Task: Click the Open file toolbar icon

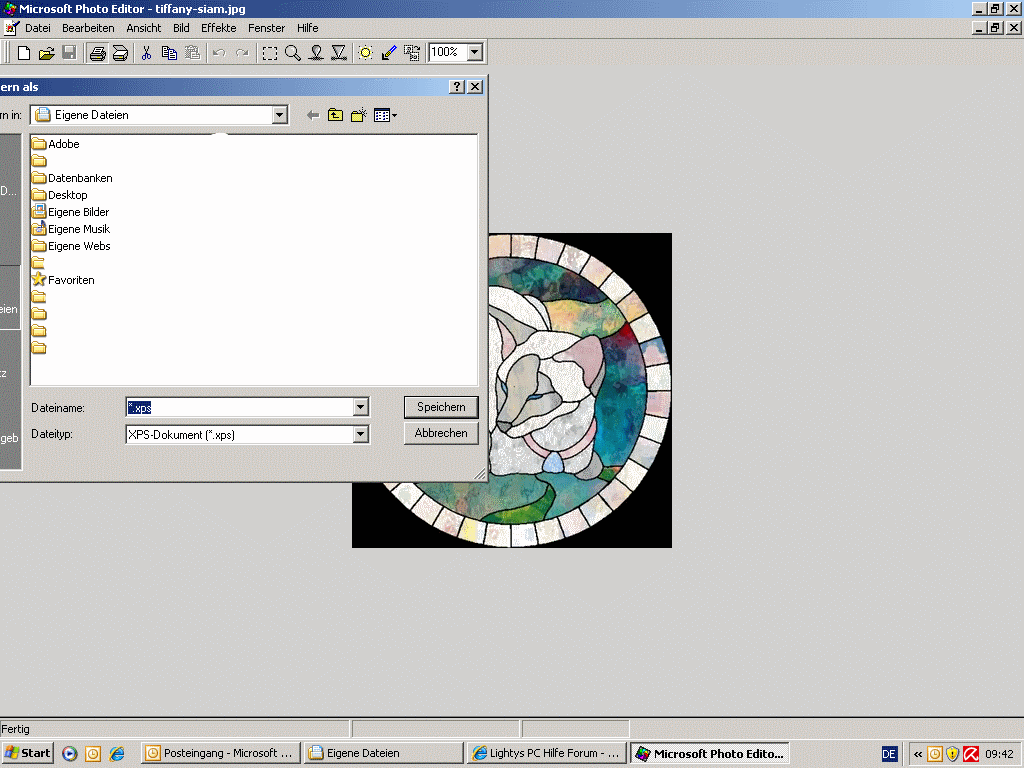Action: tap(46, 53)
